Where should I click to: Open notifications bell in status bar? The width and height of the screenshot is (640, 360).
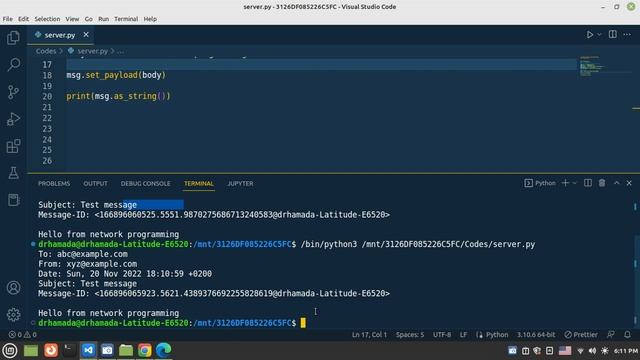pyautogui.click(x=627, y=335)
